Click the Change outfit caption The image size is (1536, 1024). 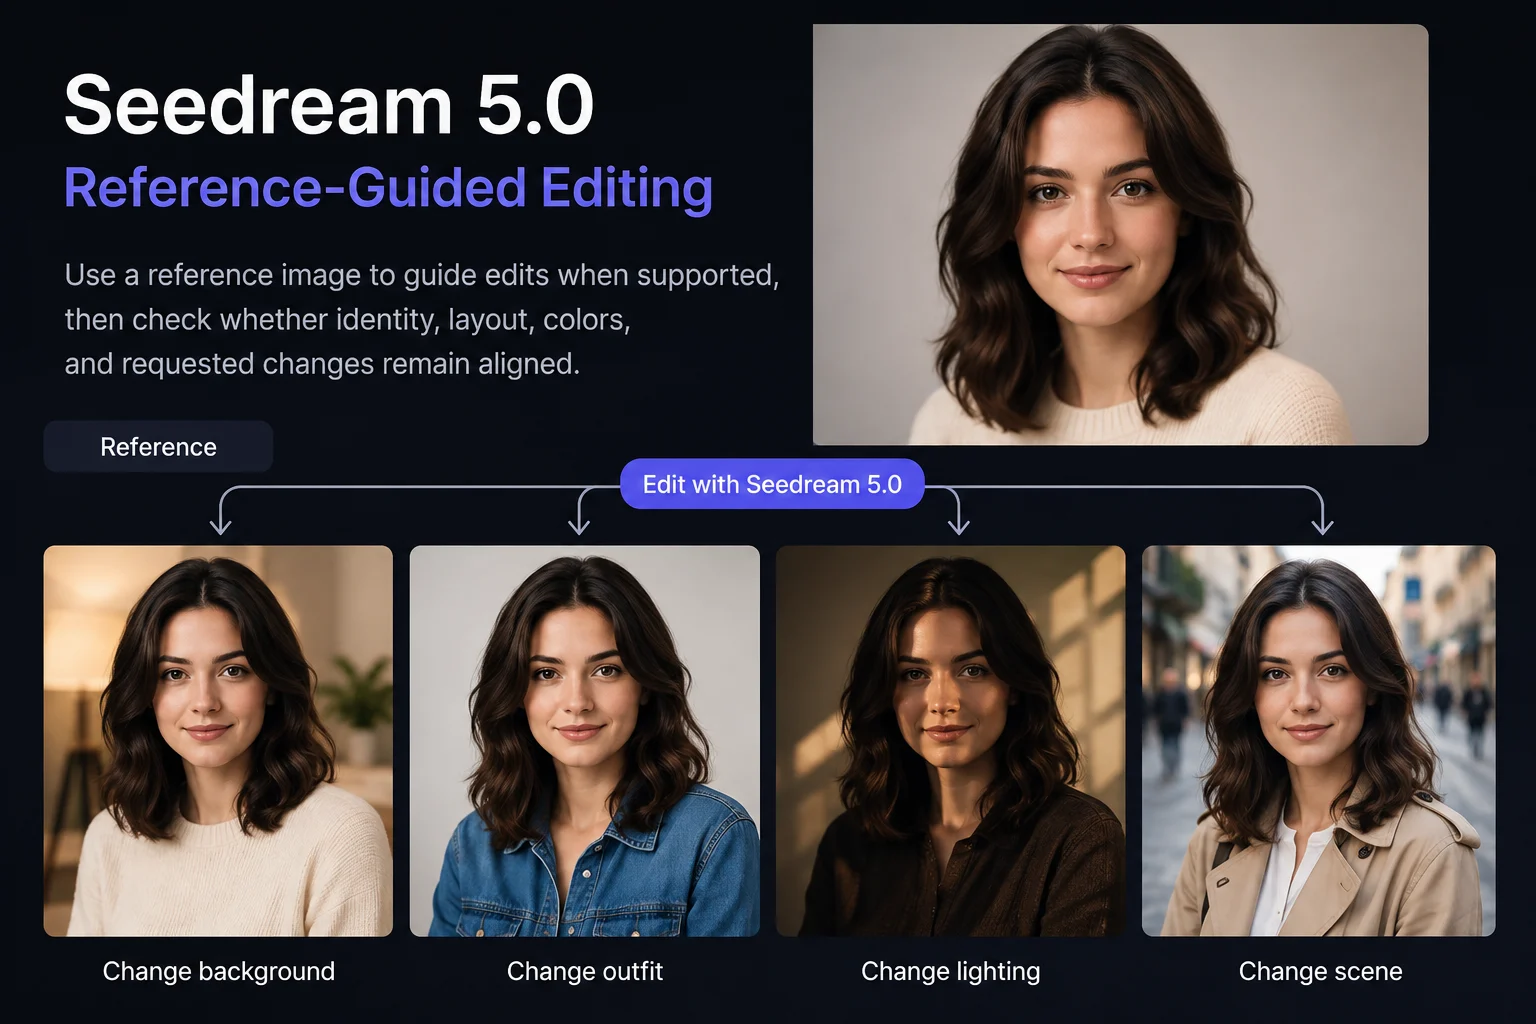[x=585, y=971]
